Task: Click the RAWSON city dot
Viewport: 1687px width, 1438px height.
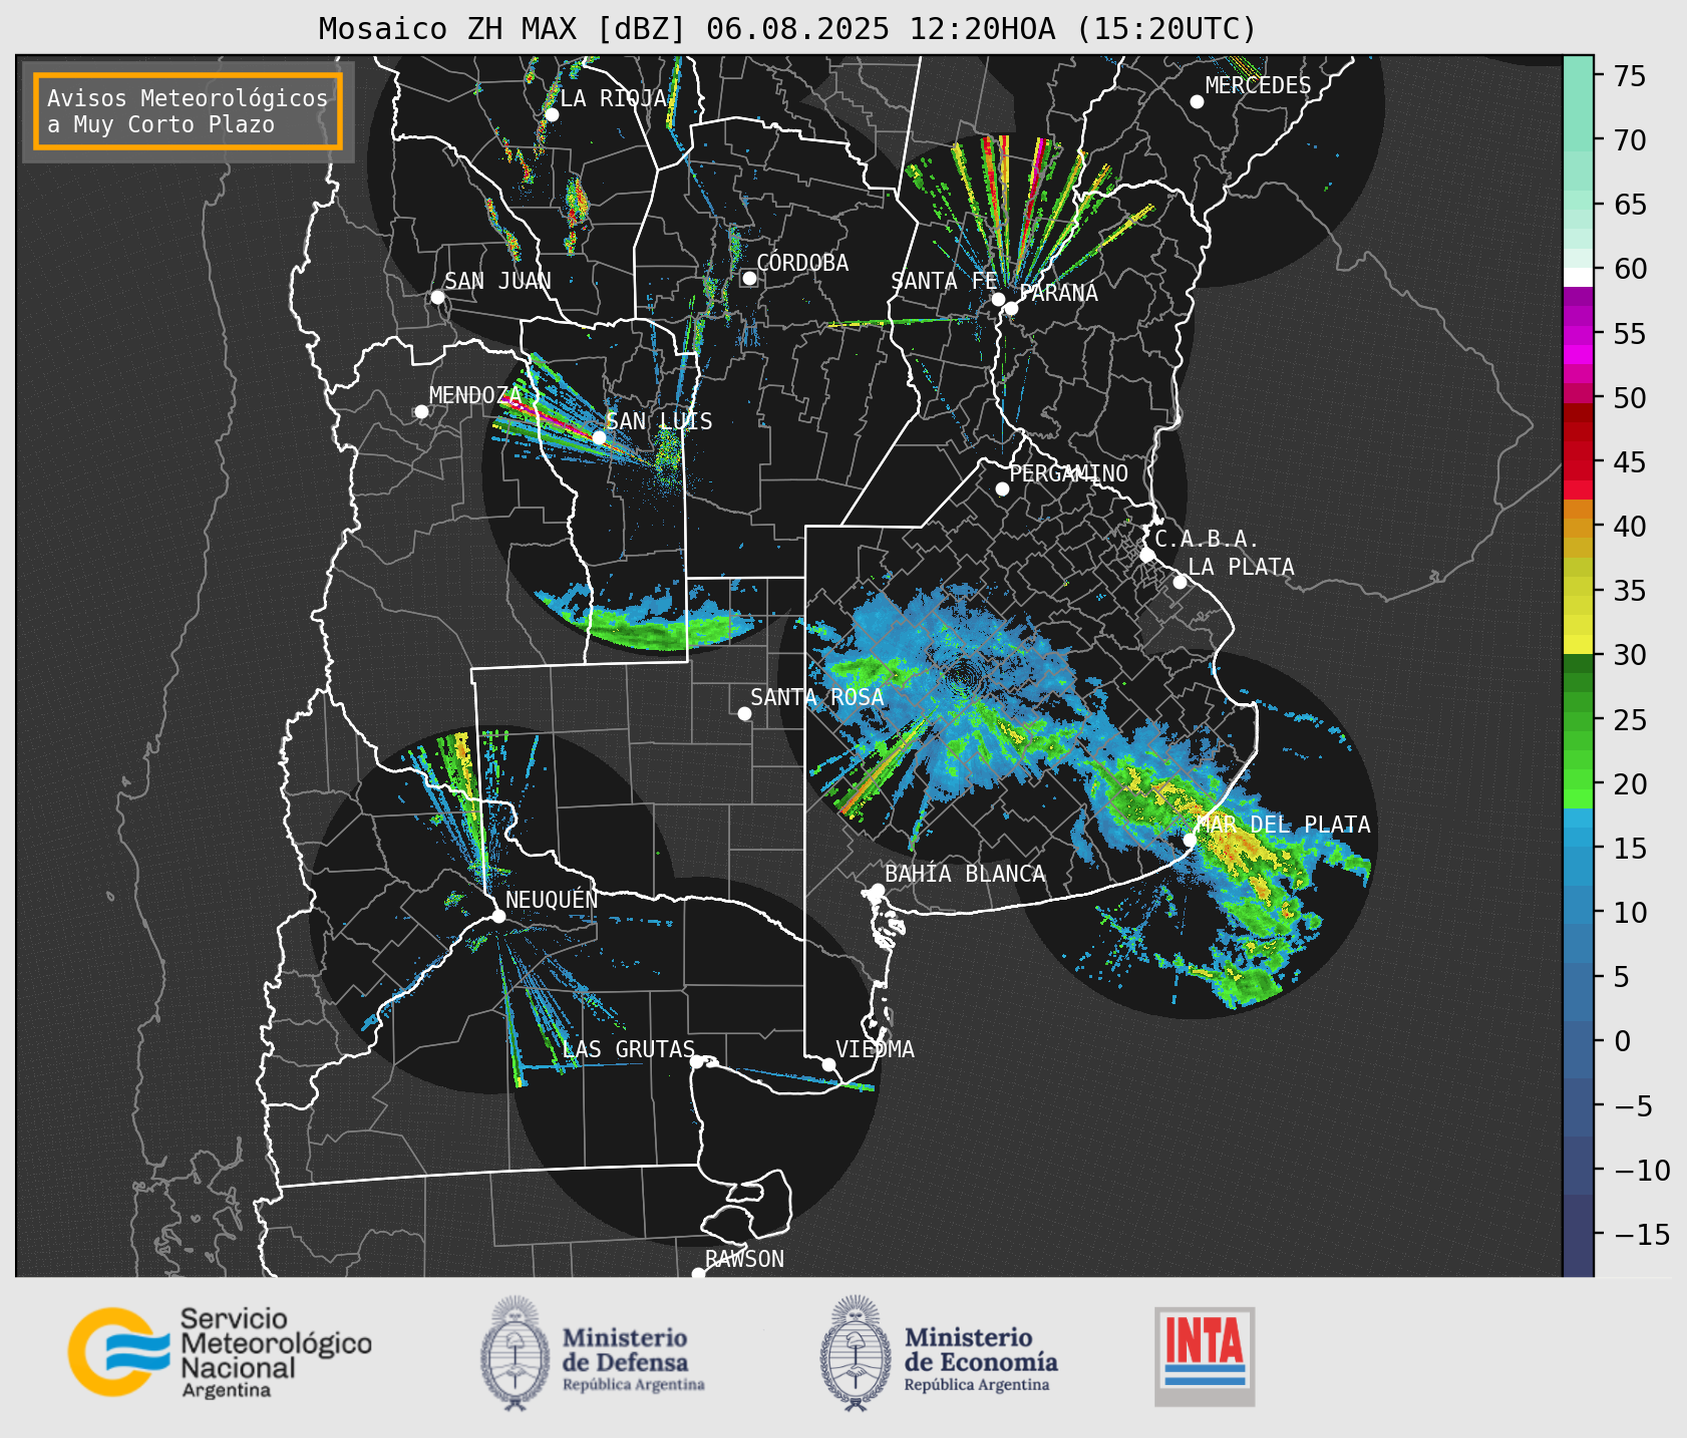Action: tap(698, 1274)
